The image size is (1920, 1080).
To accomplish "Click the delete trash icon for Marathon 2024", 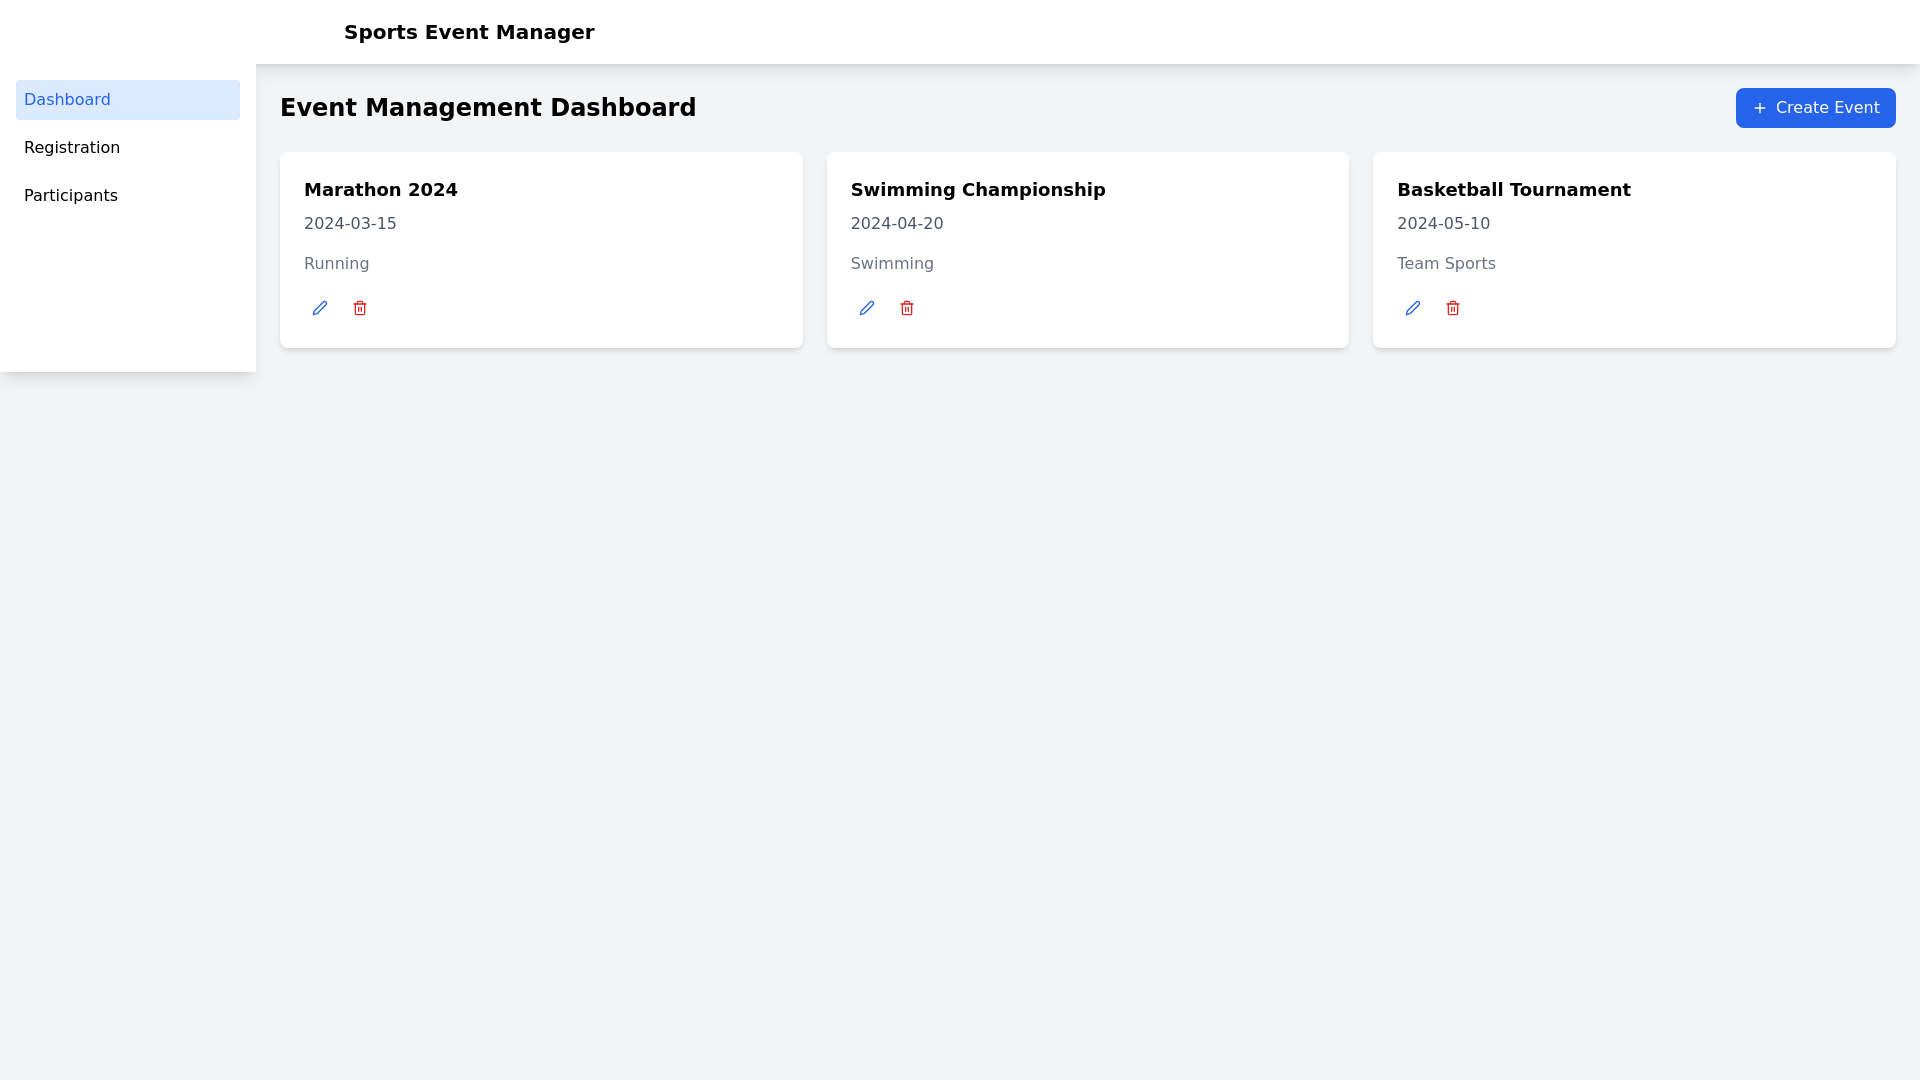I will (360, 308).
